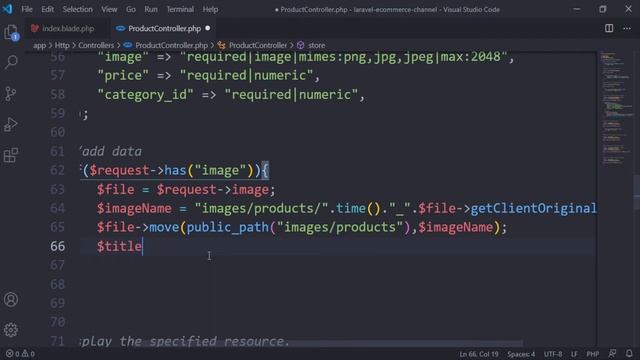Click the Http breadcrumb segment

[62, 45]
